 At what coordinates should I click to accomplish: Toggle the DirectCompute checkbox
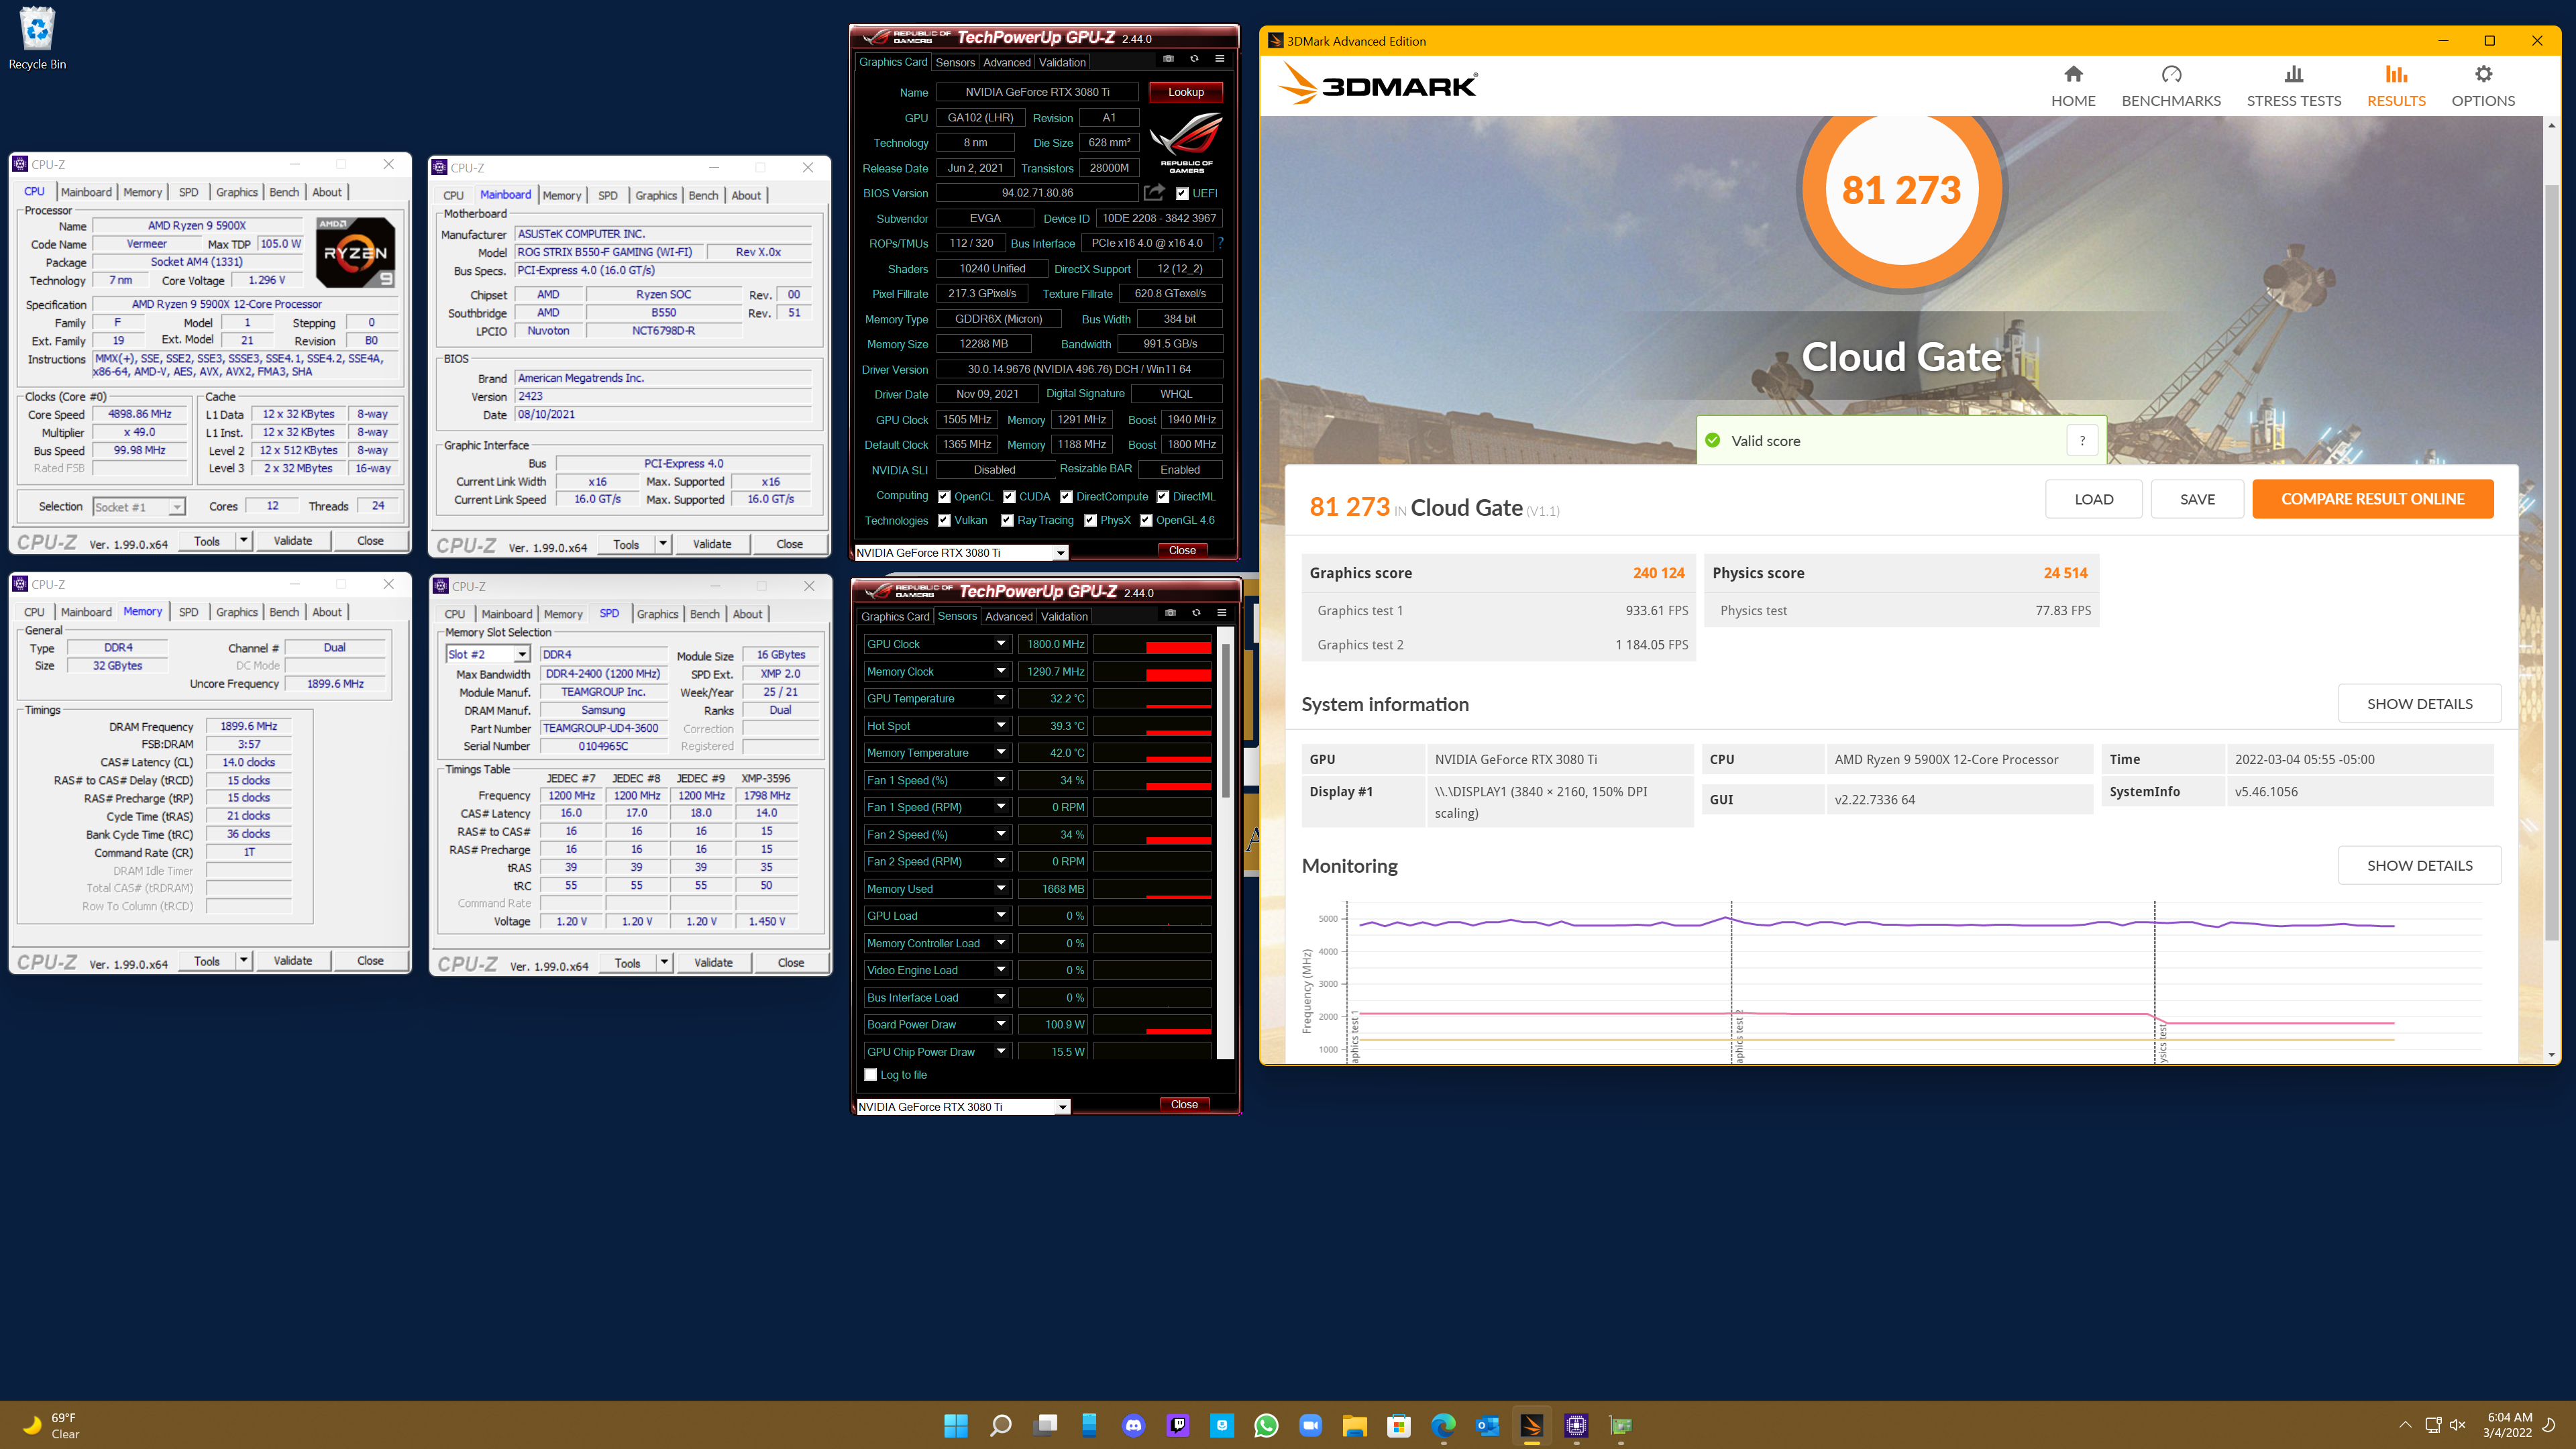click(x=1066, y=497)
